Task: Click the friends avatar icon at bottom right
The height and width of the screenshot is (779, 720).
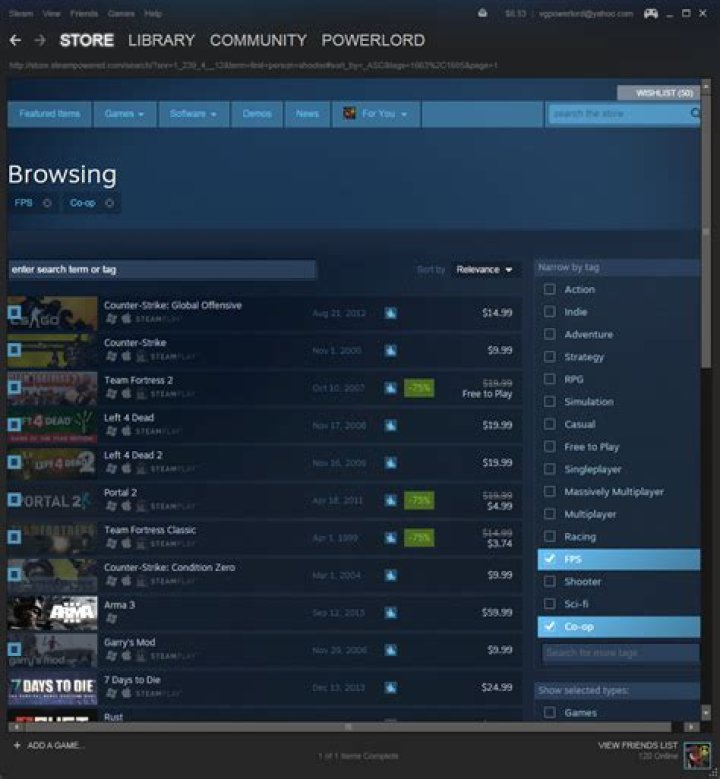Action: 697,755
